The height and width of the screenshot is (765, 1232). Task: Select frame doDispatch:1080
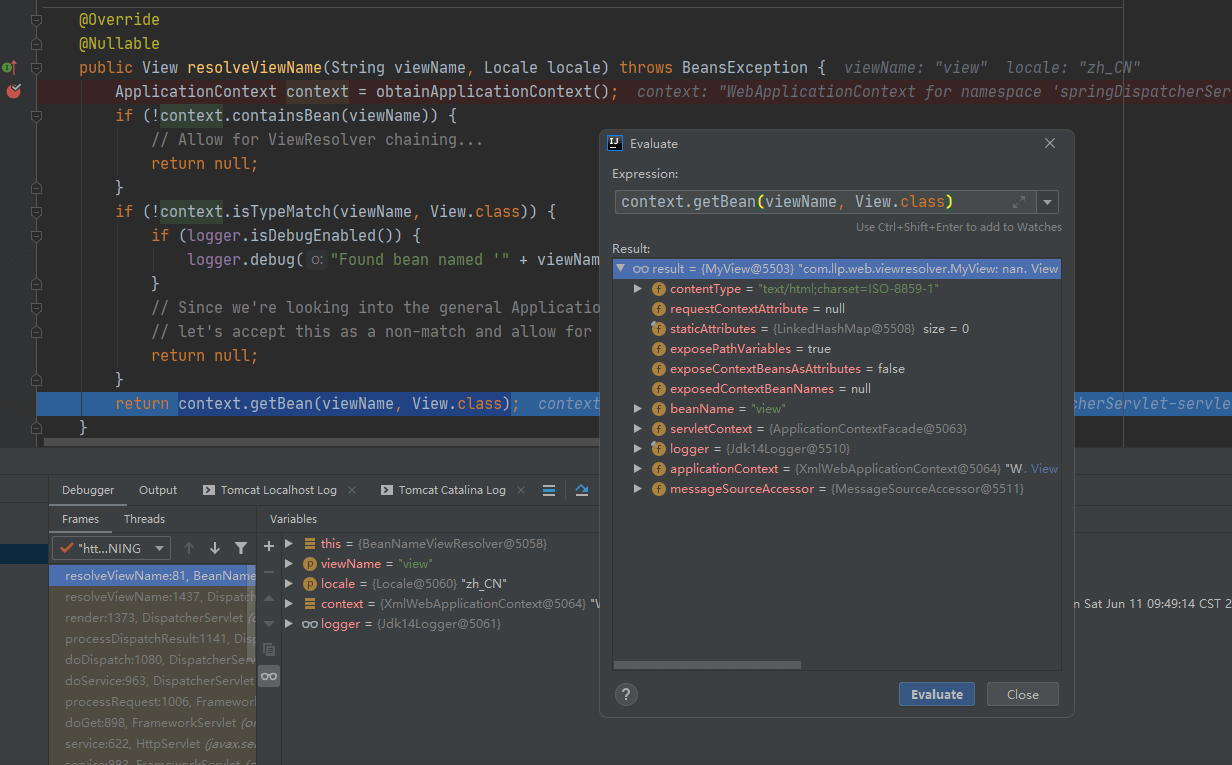click(152, 659)
